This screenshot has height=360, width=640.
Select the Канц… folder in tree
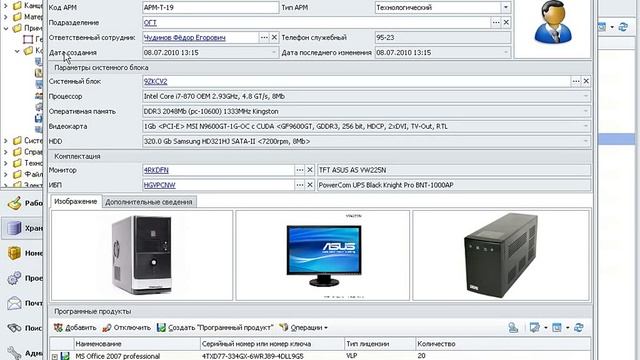tap(28, 6)
